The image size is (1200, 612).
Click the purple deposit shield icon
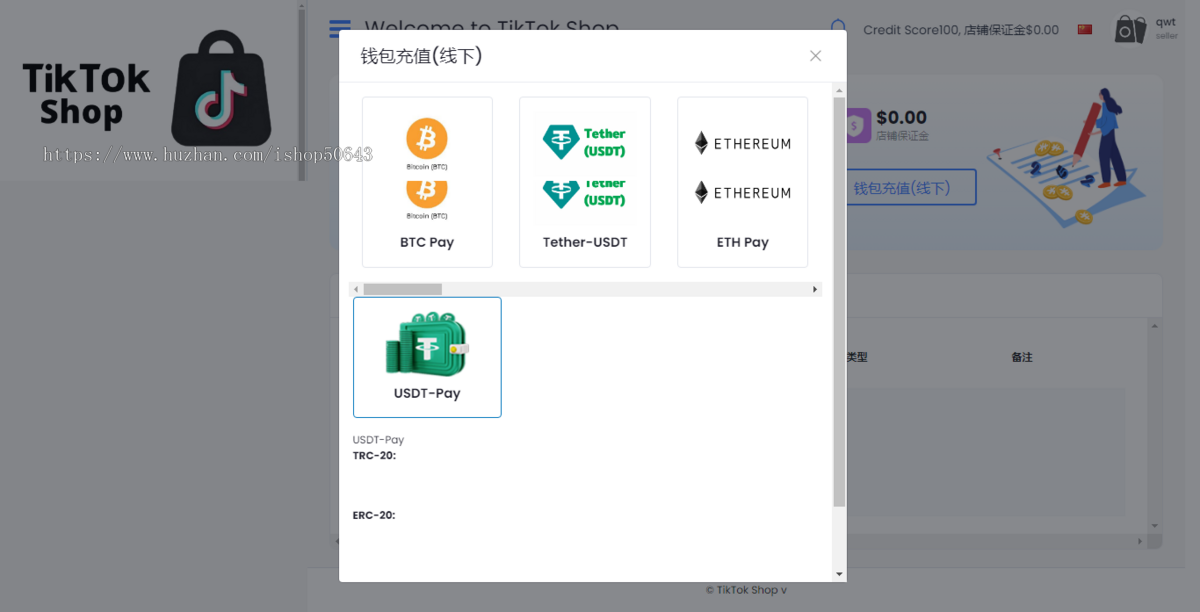coord(856,127)
